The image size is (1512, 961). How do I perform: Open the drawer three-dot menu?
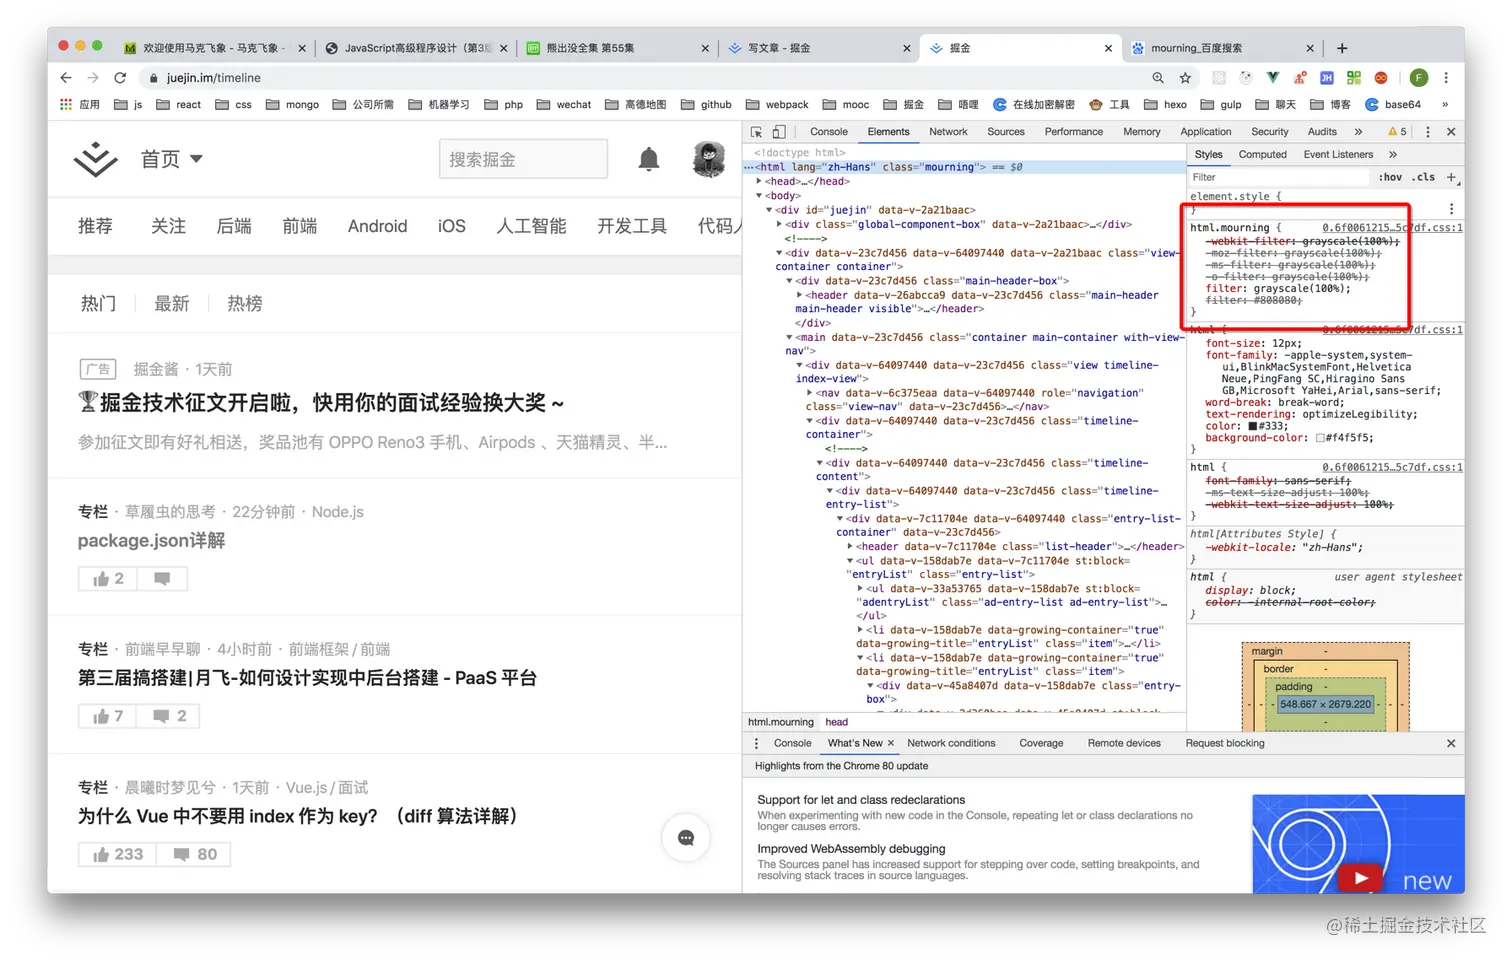pyautogui.click(x=756, y=743)
